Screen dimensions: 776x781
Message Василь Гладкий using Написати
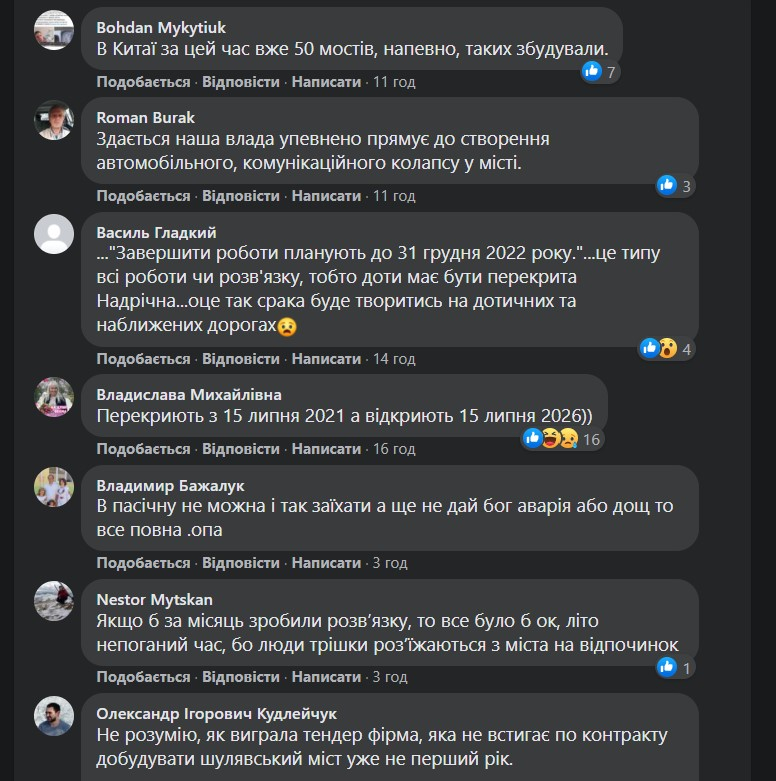click(326, 358)
